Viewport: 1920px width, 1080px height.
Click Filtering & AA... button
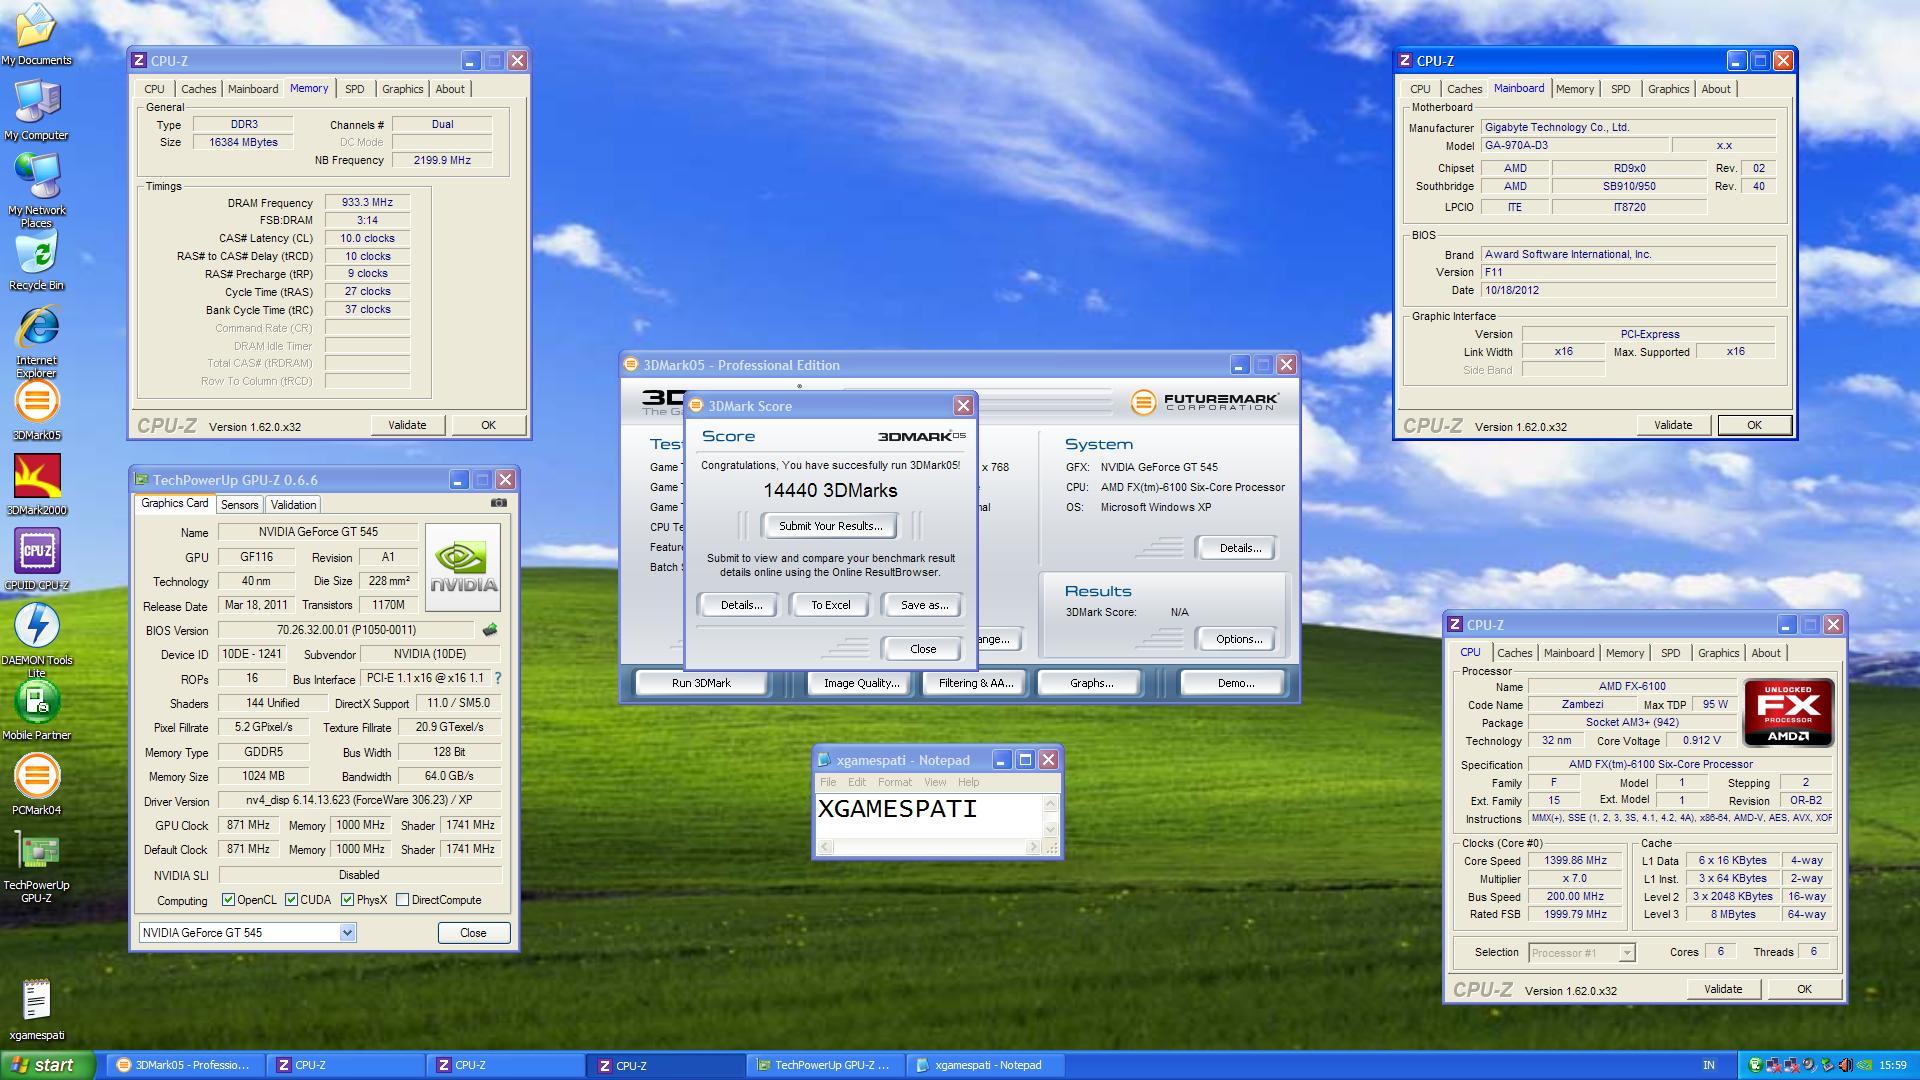click(x=976, y=683)
